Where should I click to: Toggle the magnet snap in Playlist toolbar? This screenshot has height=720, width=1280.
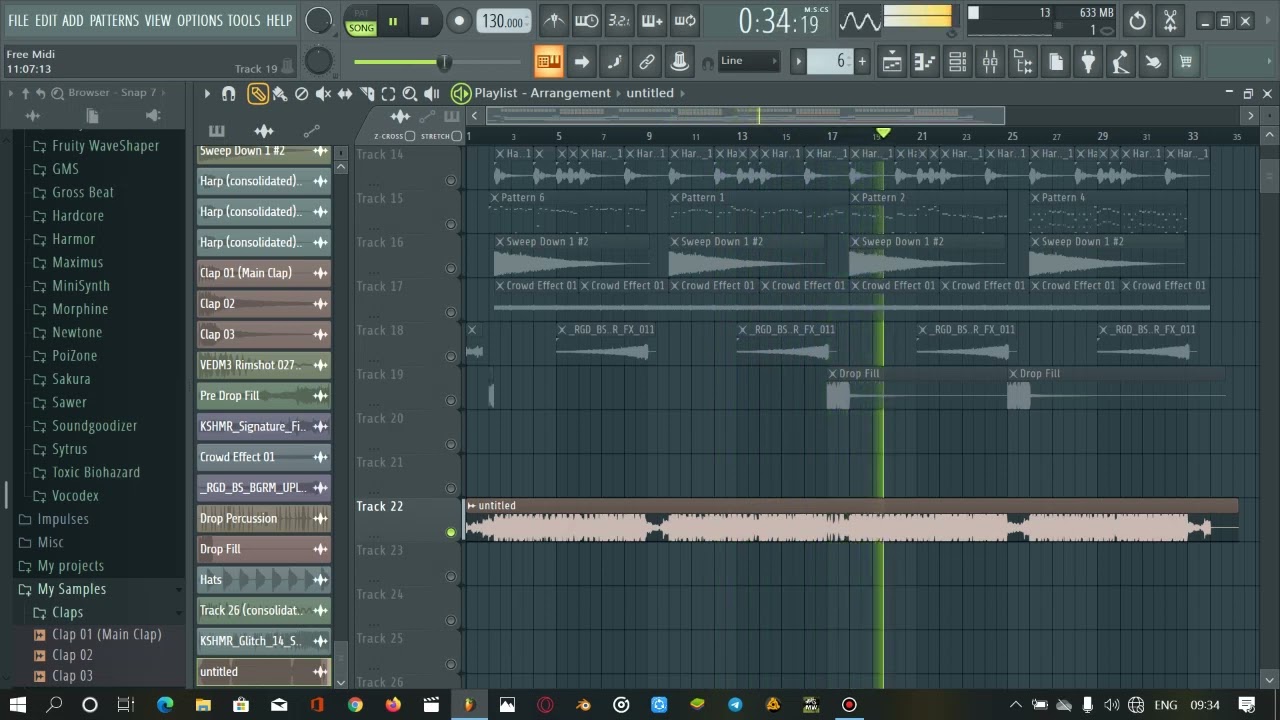[x=229, y=93]
